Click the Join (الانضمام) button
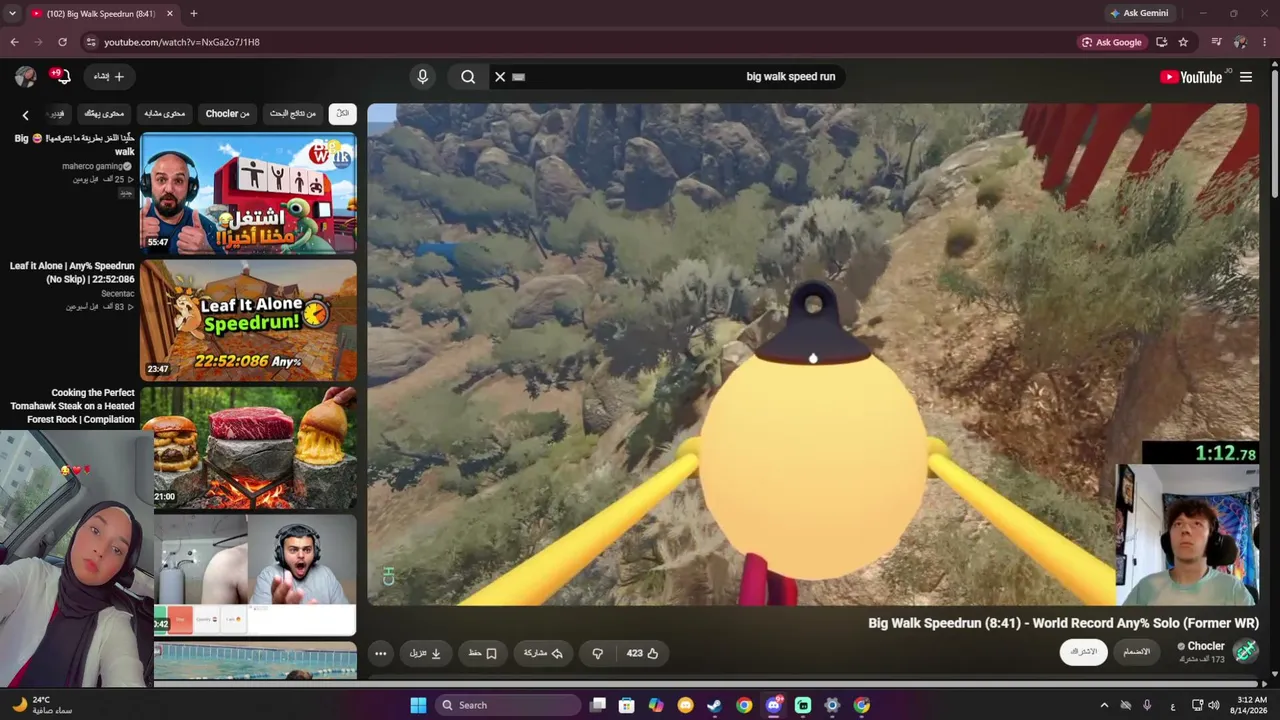The image size is (1280, 720). [1136, 652]
